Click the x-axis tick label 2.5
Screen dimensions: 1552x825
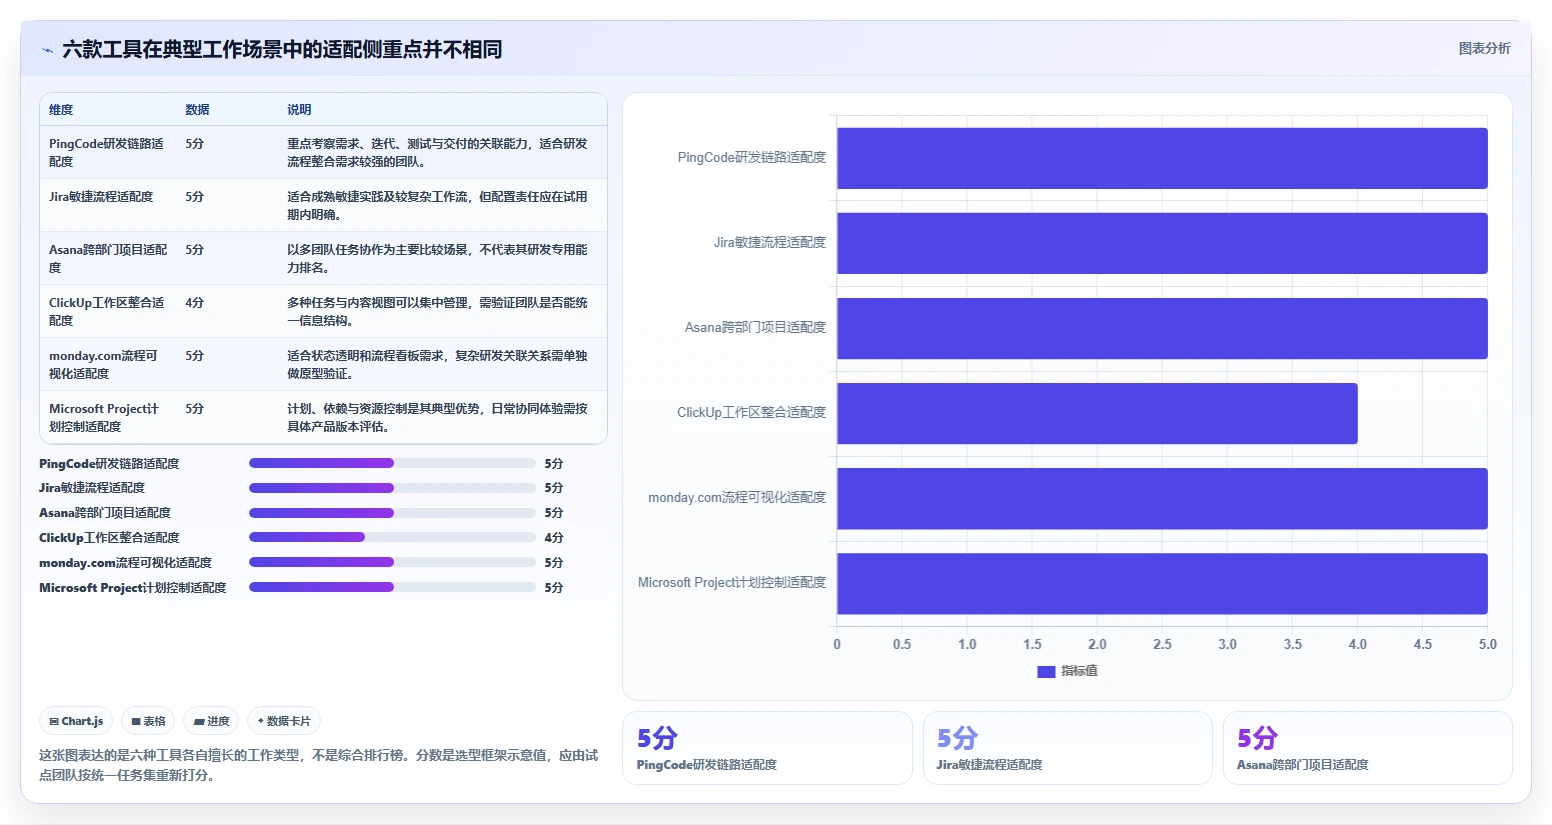[x=1162, y=644]
